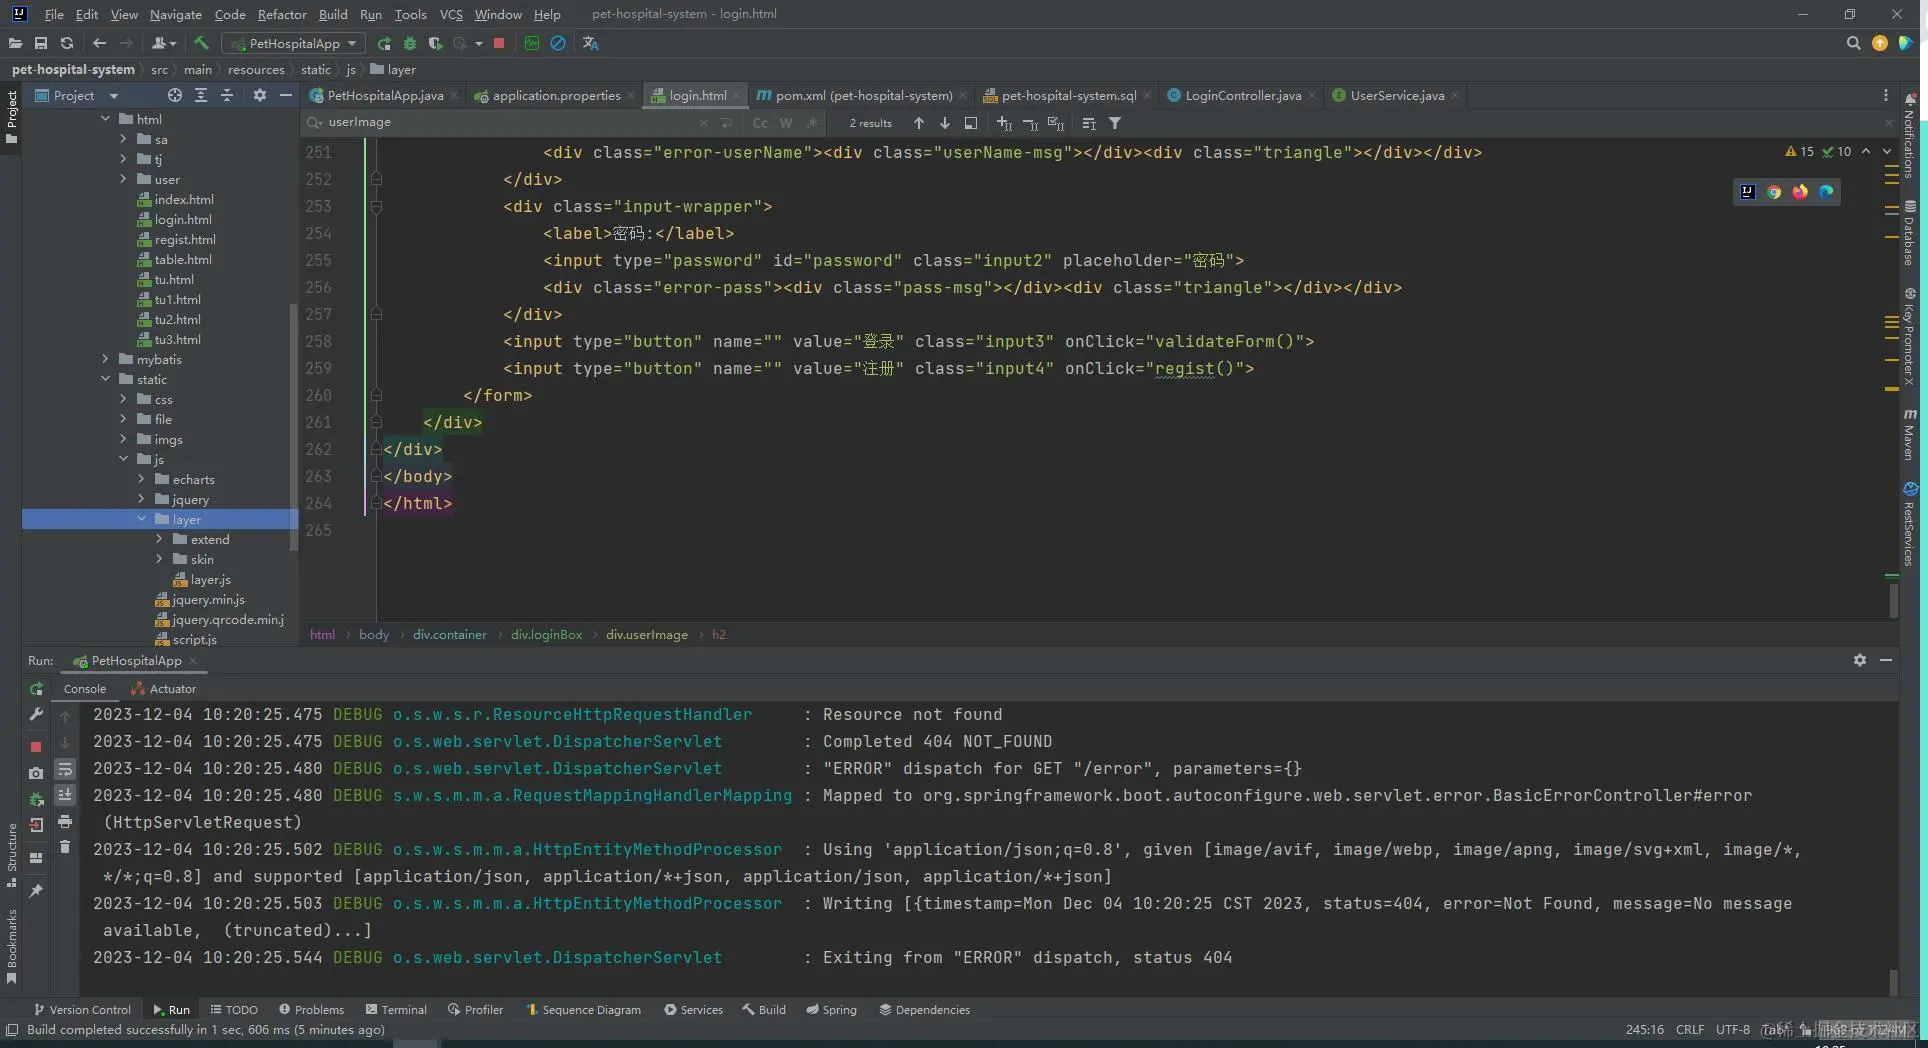Click camera thread dump icon
This screenshot has height=1048, width=1928.
pyautogui.click(x=36, y=773)
